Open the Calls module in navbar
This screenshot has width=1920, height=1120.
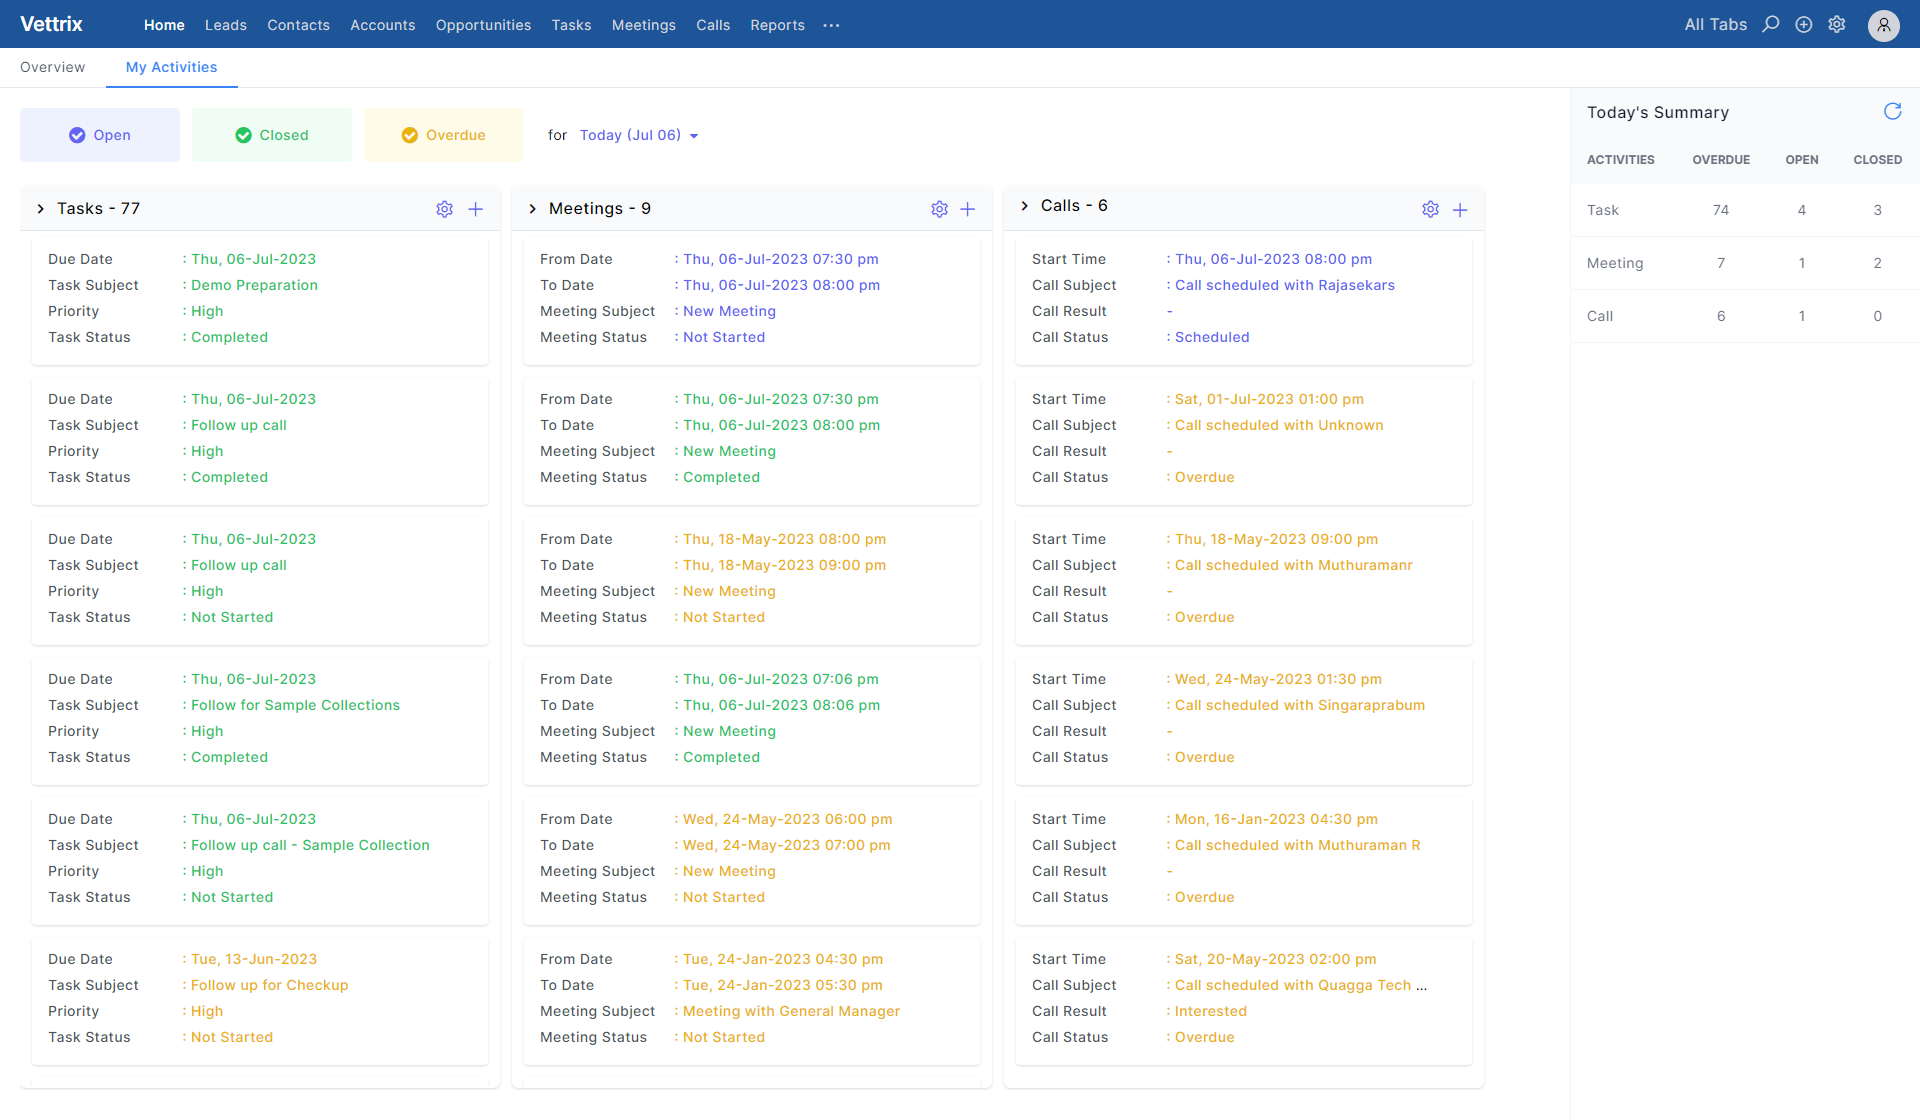713,25
